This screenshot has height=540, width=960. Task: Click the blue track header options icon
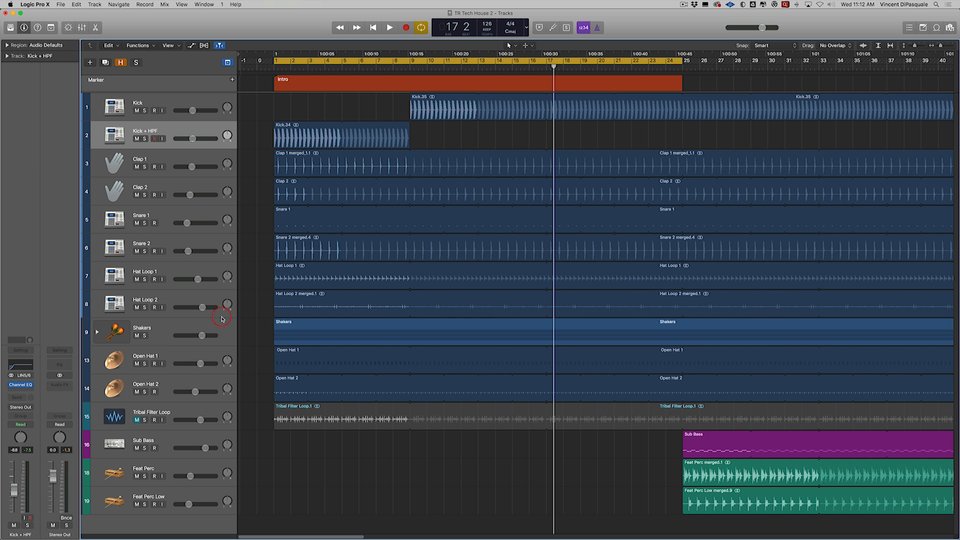point(227,62)
